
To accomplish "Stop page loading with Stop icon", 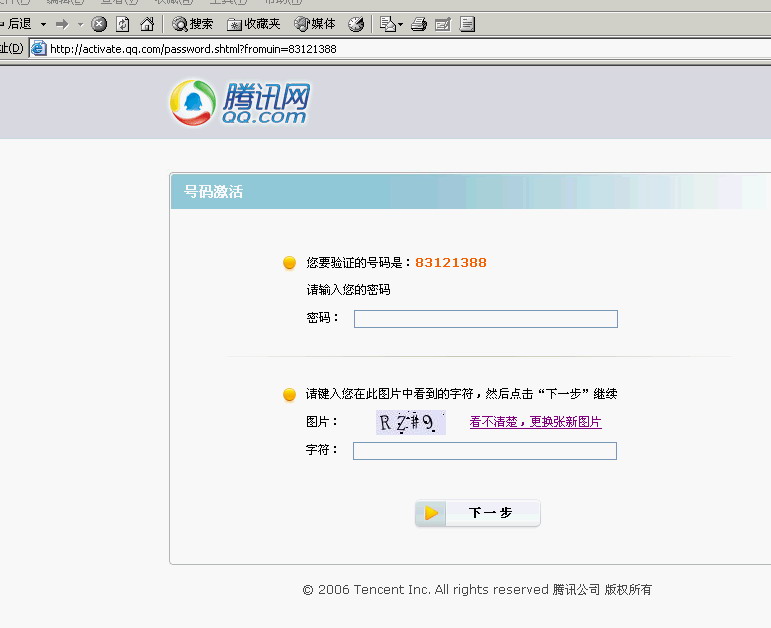I will pyautogui.click(x=99, y=24).
